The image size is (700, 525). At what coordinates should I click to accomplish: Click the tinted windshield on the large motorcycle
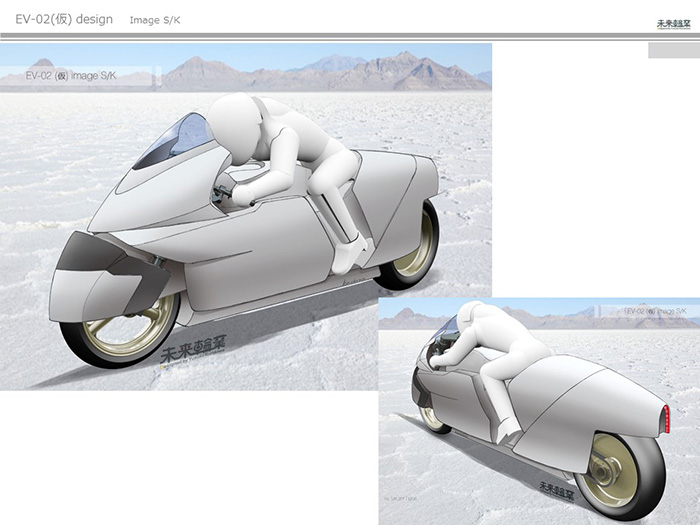pos(173,138)
